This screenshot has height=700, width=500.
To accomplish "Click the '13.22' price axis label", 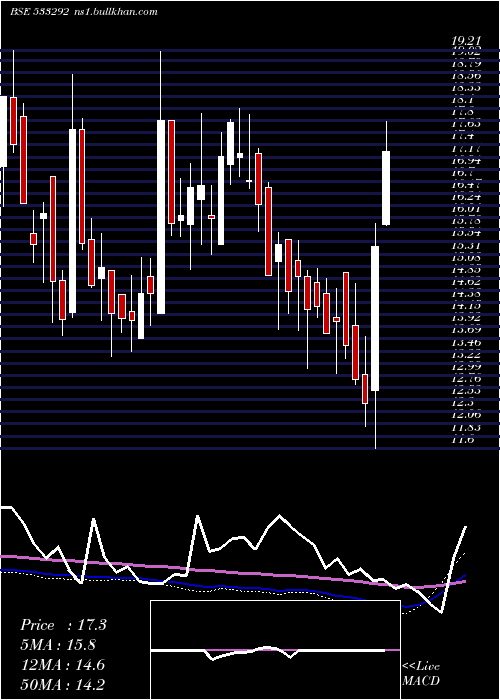I will 466,355.
